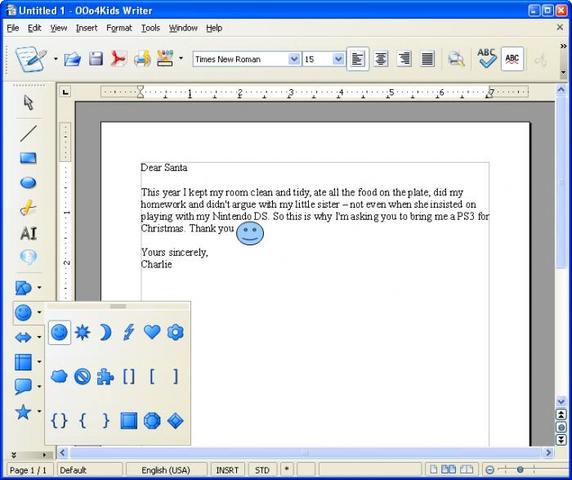Pick the Lightning Bolt symbol shape

click(x=128, y=332)
